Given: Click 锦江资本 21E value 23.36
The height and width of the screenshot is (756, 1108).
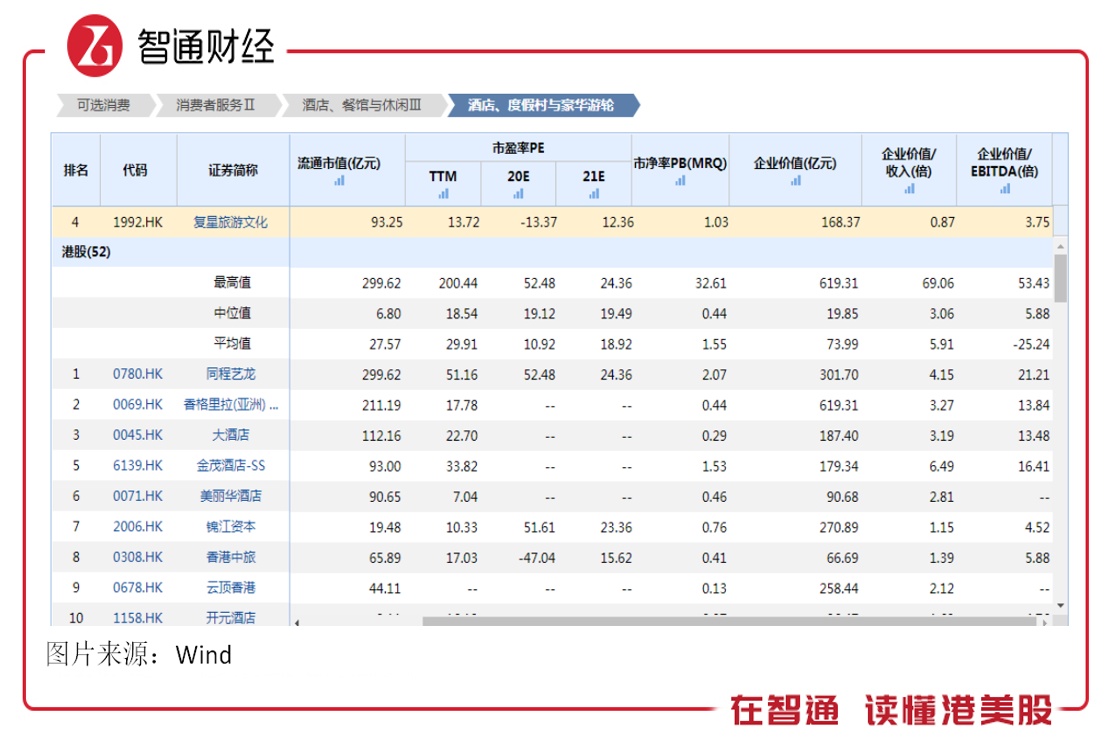Looking at the screenshot, I should pos(616,527).
